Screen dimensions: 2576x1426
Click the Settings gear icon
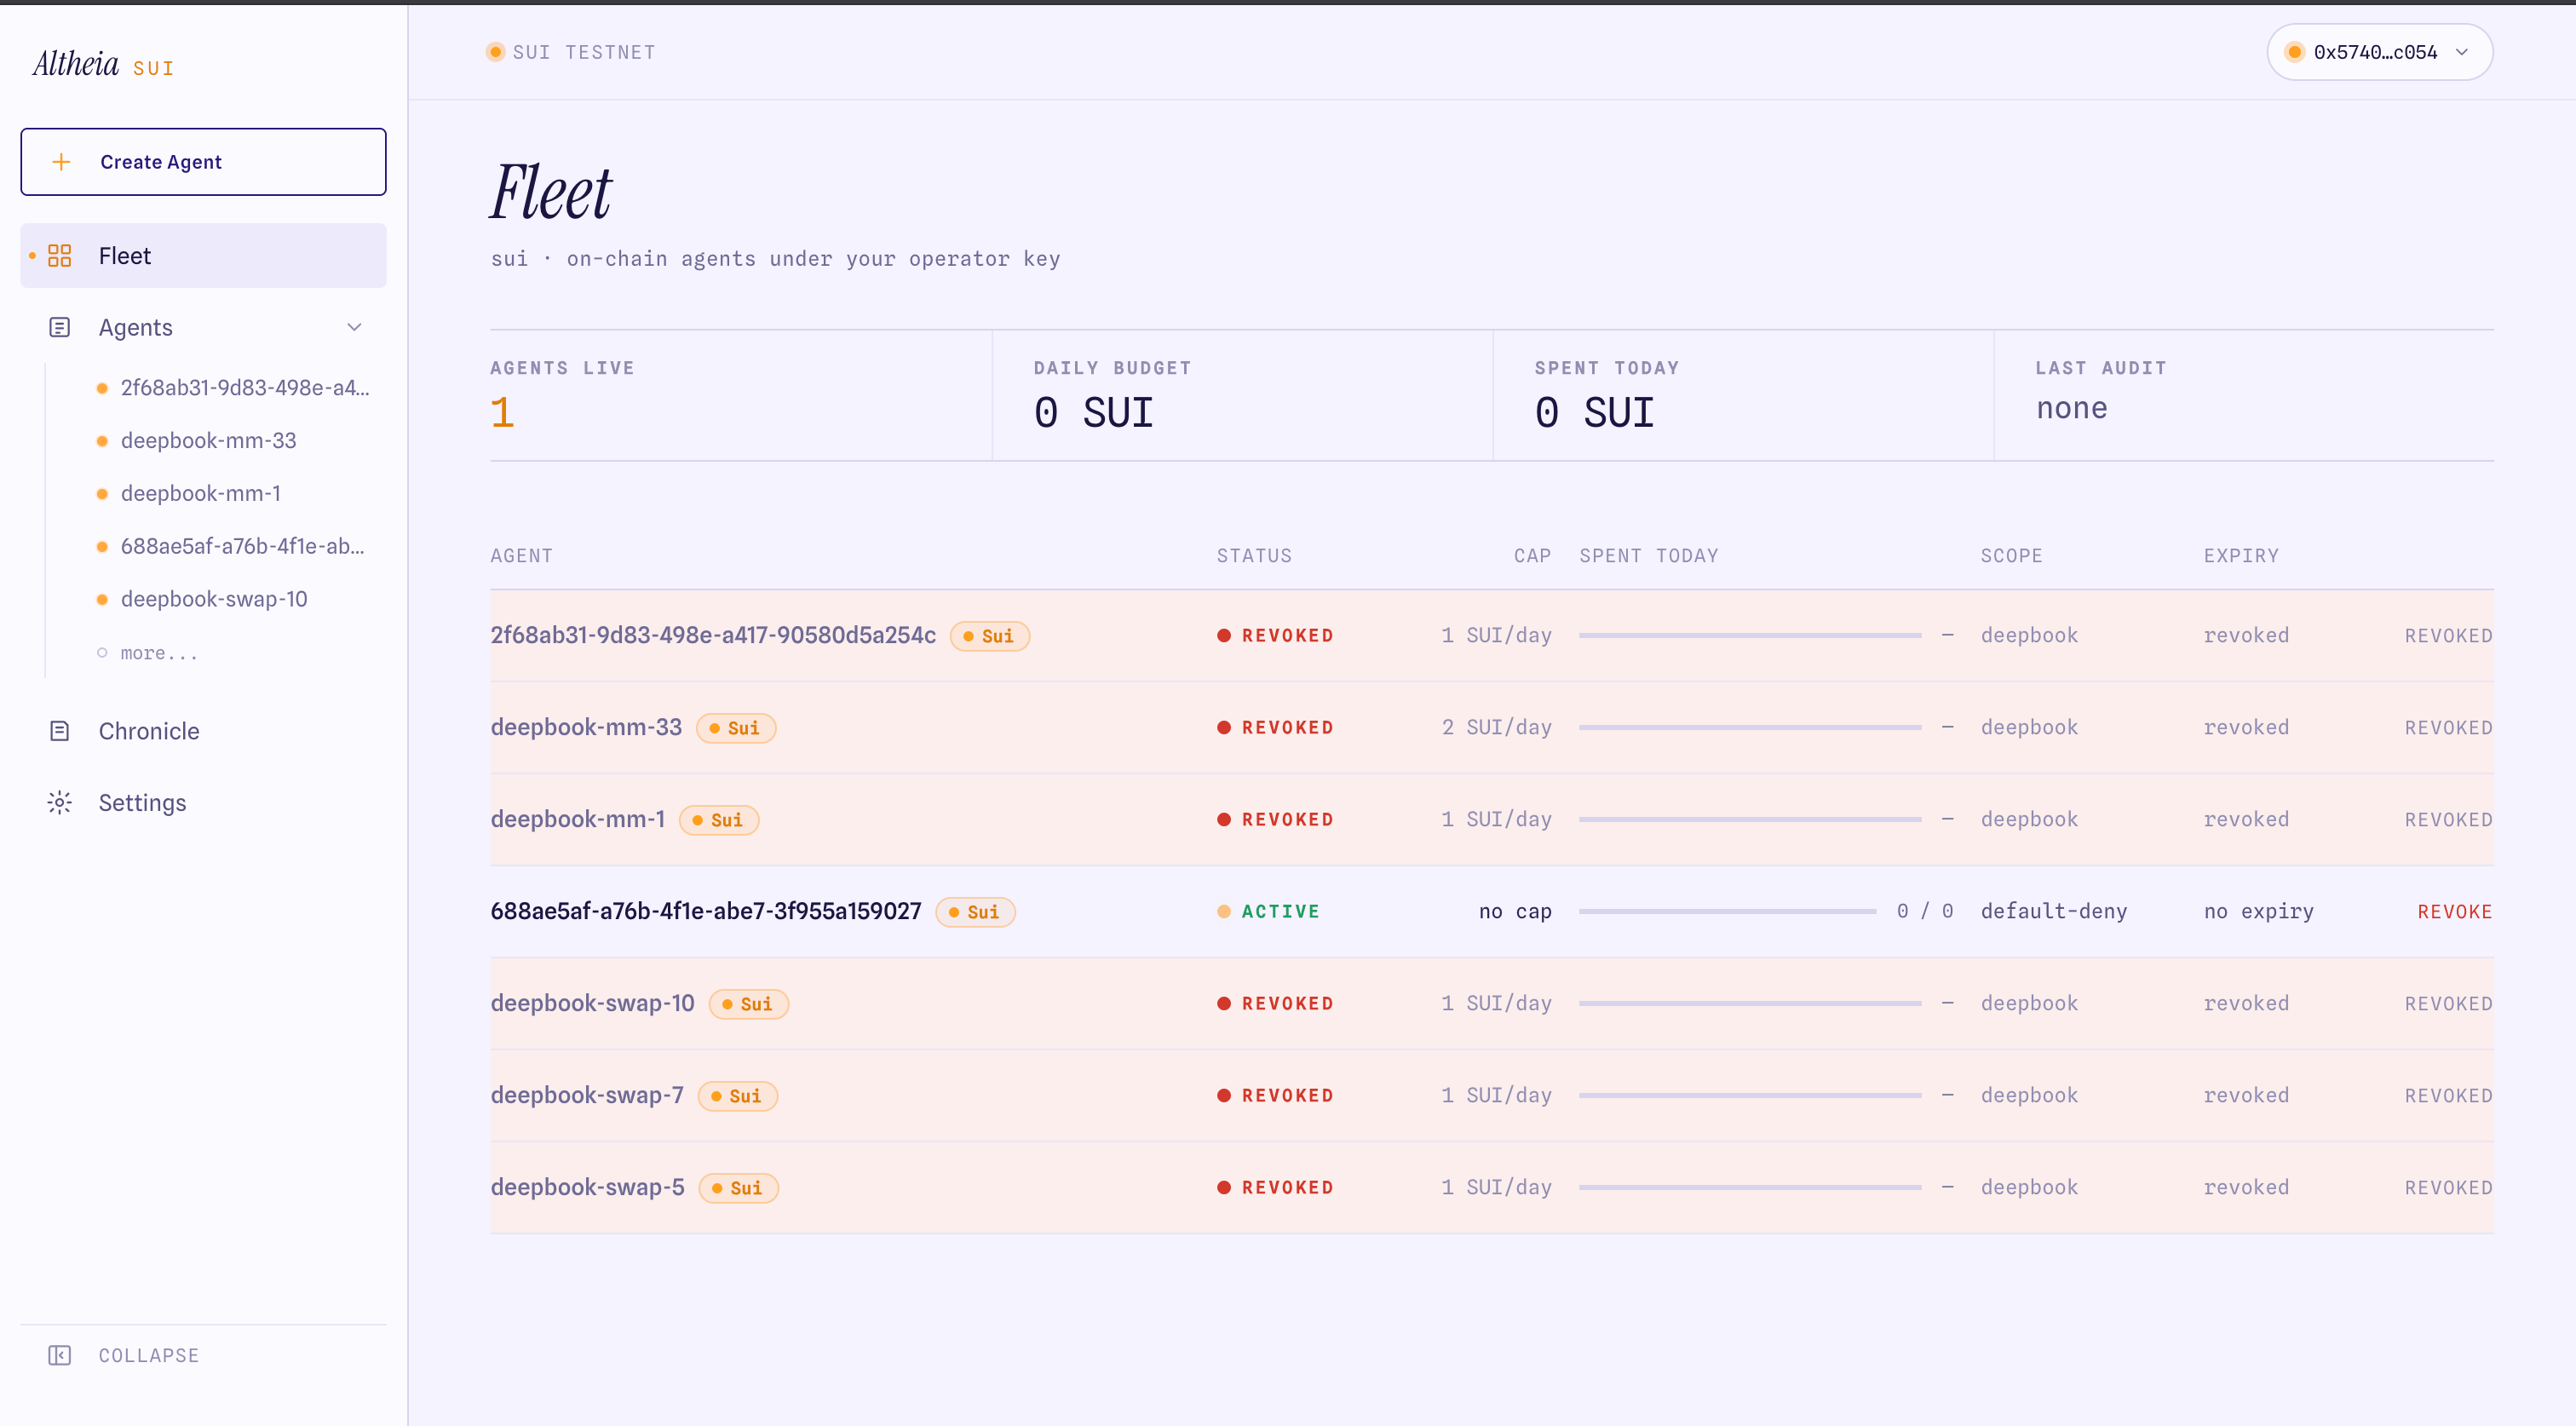(60, 803)
